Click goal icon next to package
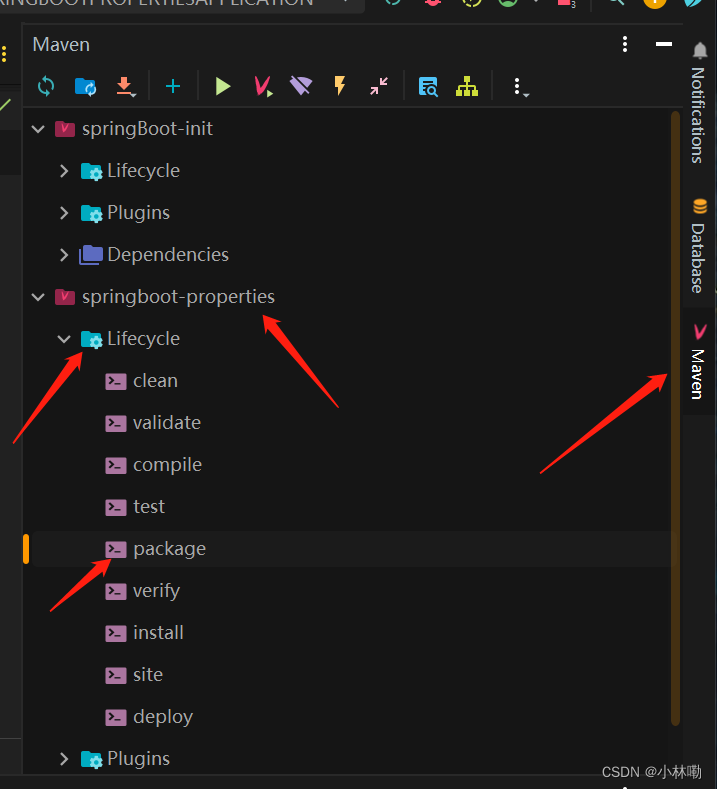Viewport: 717px width, 789px height. tap(116, 549)
